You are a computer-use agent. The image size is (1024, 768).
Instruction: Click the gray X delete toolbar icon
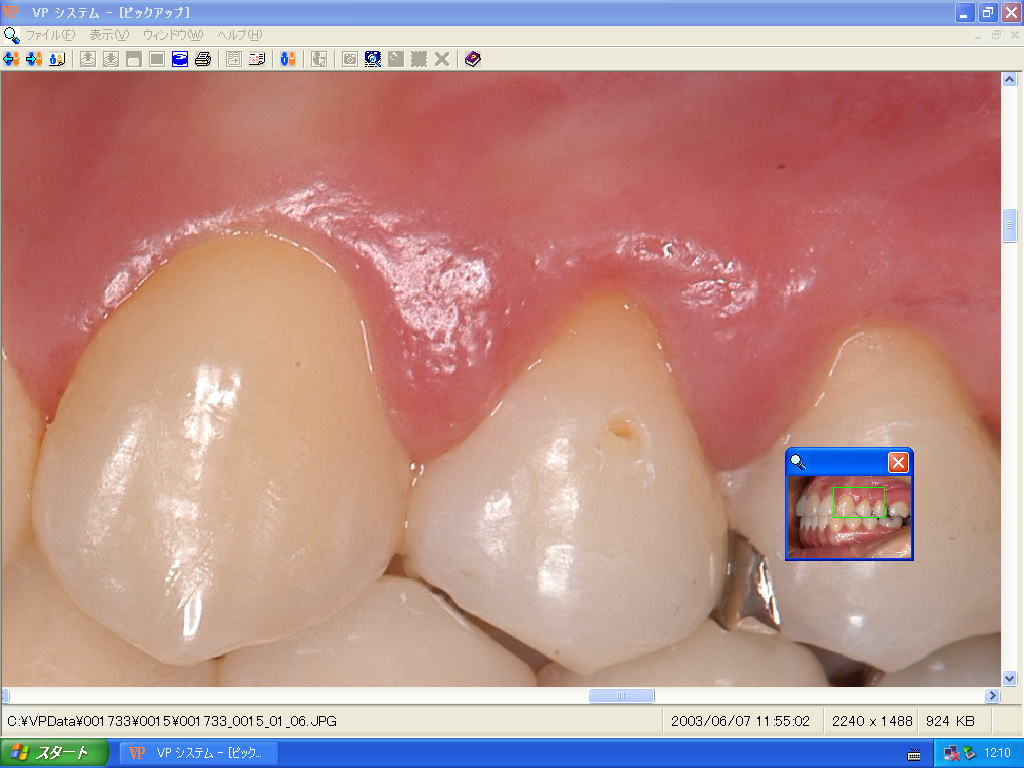[x=441, y=59]
